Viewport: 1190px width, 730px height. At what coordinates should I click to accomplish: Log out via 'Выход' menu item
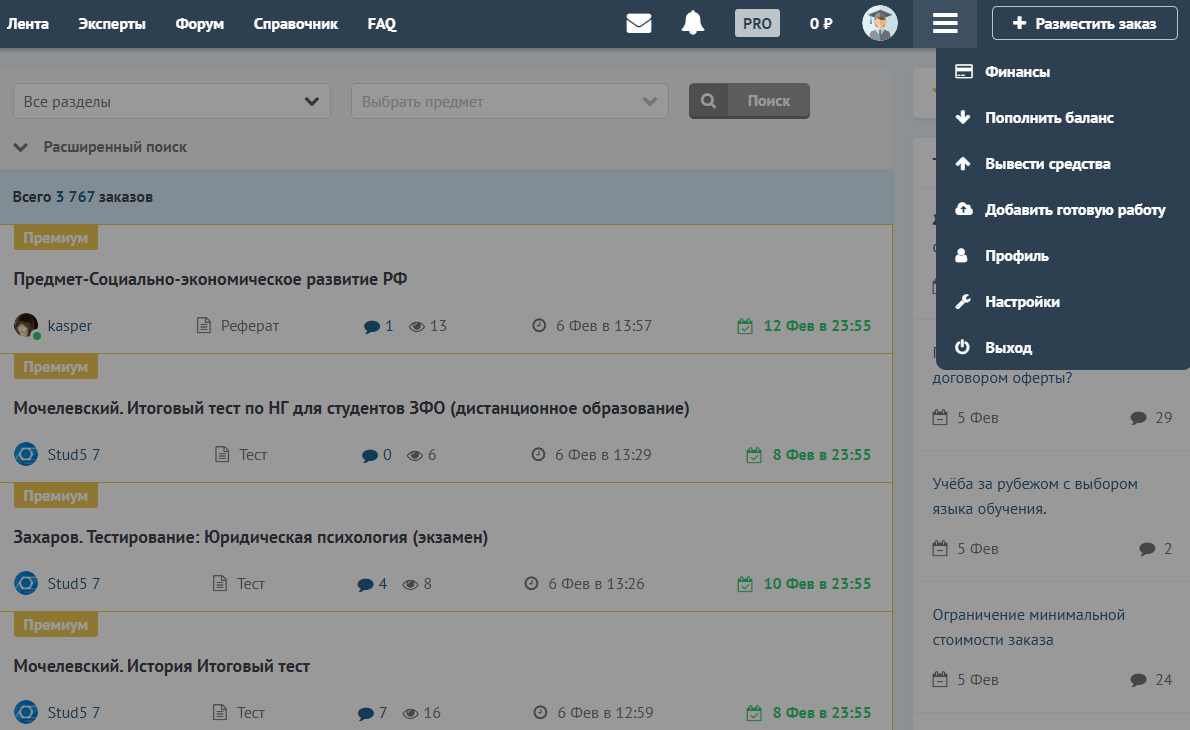pyautogui.click(x=1007, y=348)
